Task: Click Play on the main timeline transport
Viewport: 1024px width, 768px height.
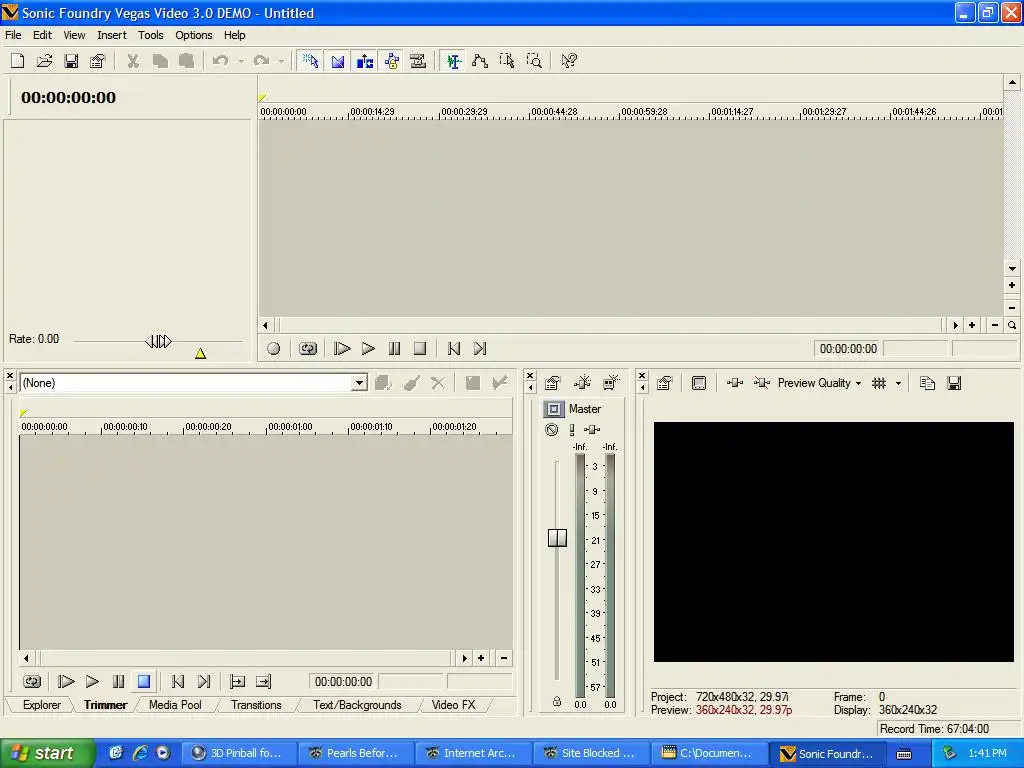Action: coord(368,349)
